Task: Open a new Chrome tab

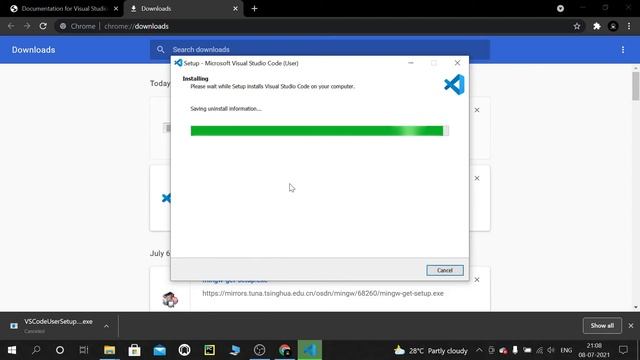Action: (254, 9)
